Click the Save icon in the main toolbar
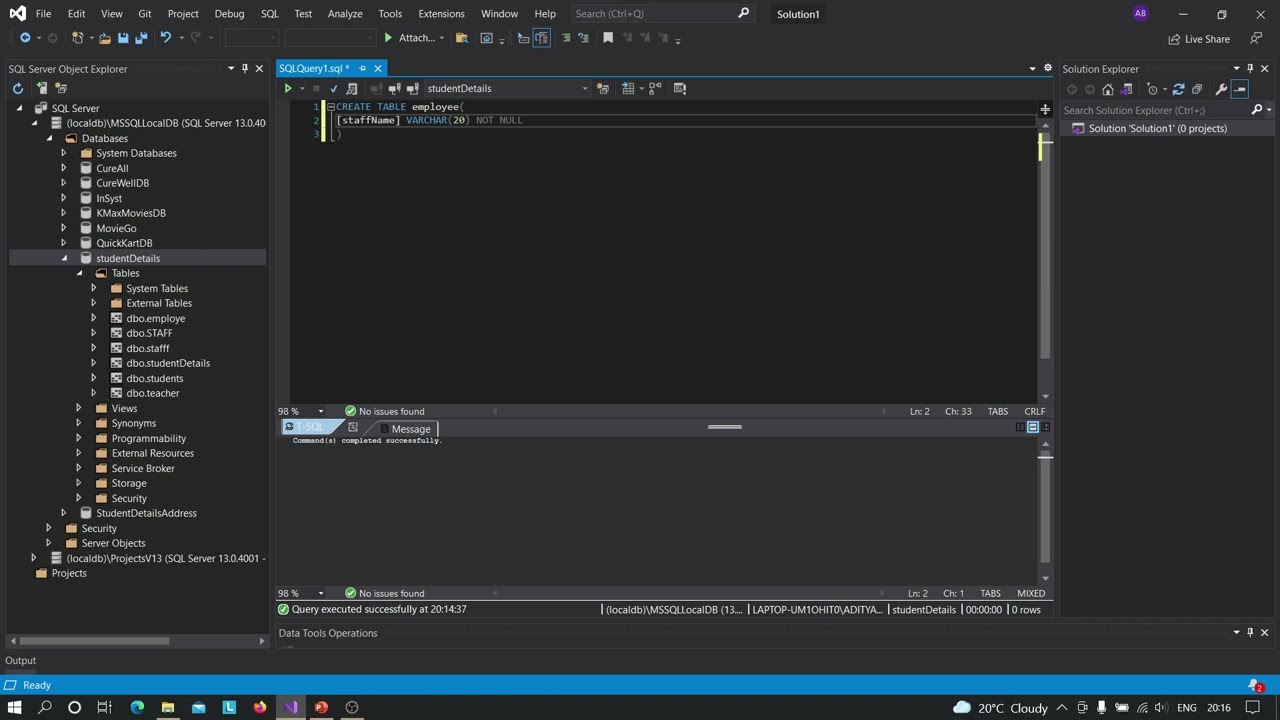Image resolution: width=1280 pixels, height=720 pixels. tap(123, 38)
